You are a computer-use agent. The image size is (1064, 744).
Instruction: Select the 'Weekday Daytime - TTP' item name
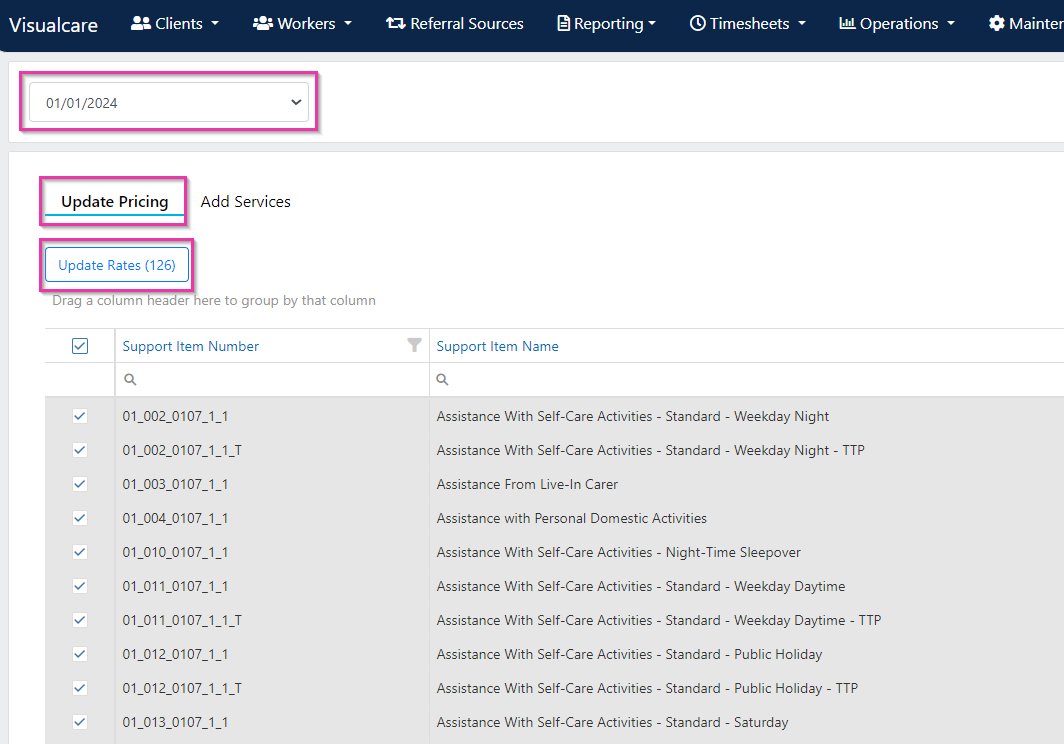pyautogui.click(x=658, y=620)
